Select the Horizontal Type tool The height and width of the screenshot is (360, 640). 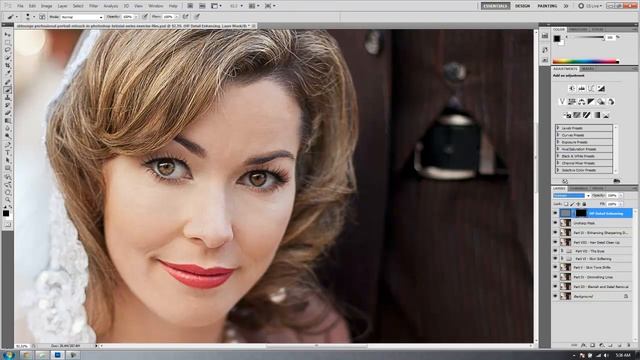(7, 152)
